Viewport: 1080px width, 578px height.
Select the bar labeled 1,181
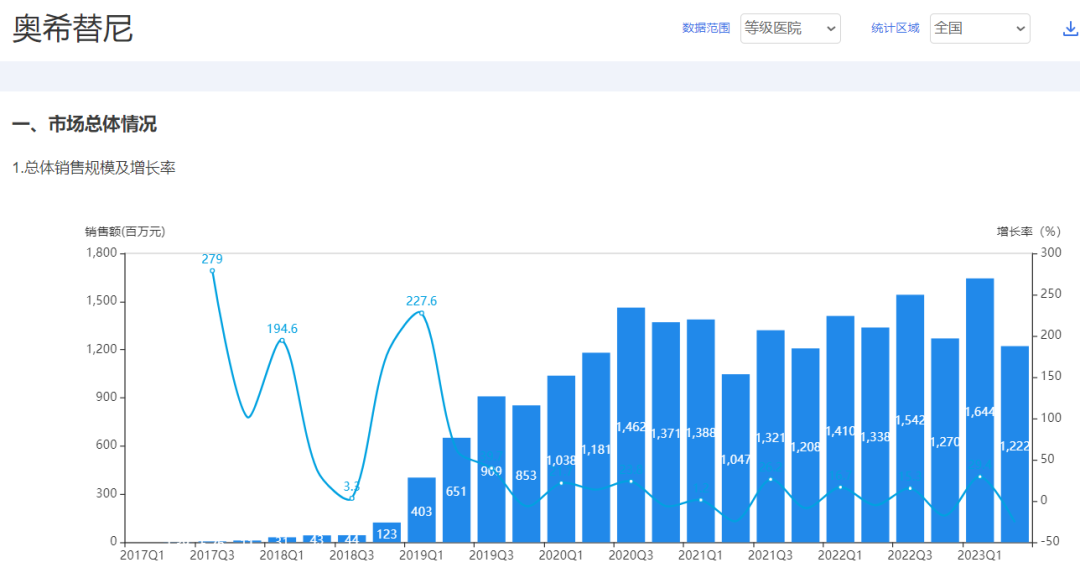596,448
